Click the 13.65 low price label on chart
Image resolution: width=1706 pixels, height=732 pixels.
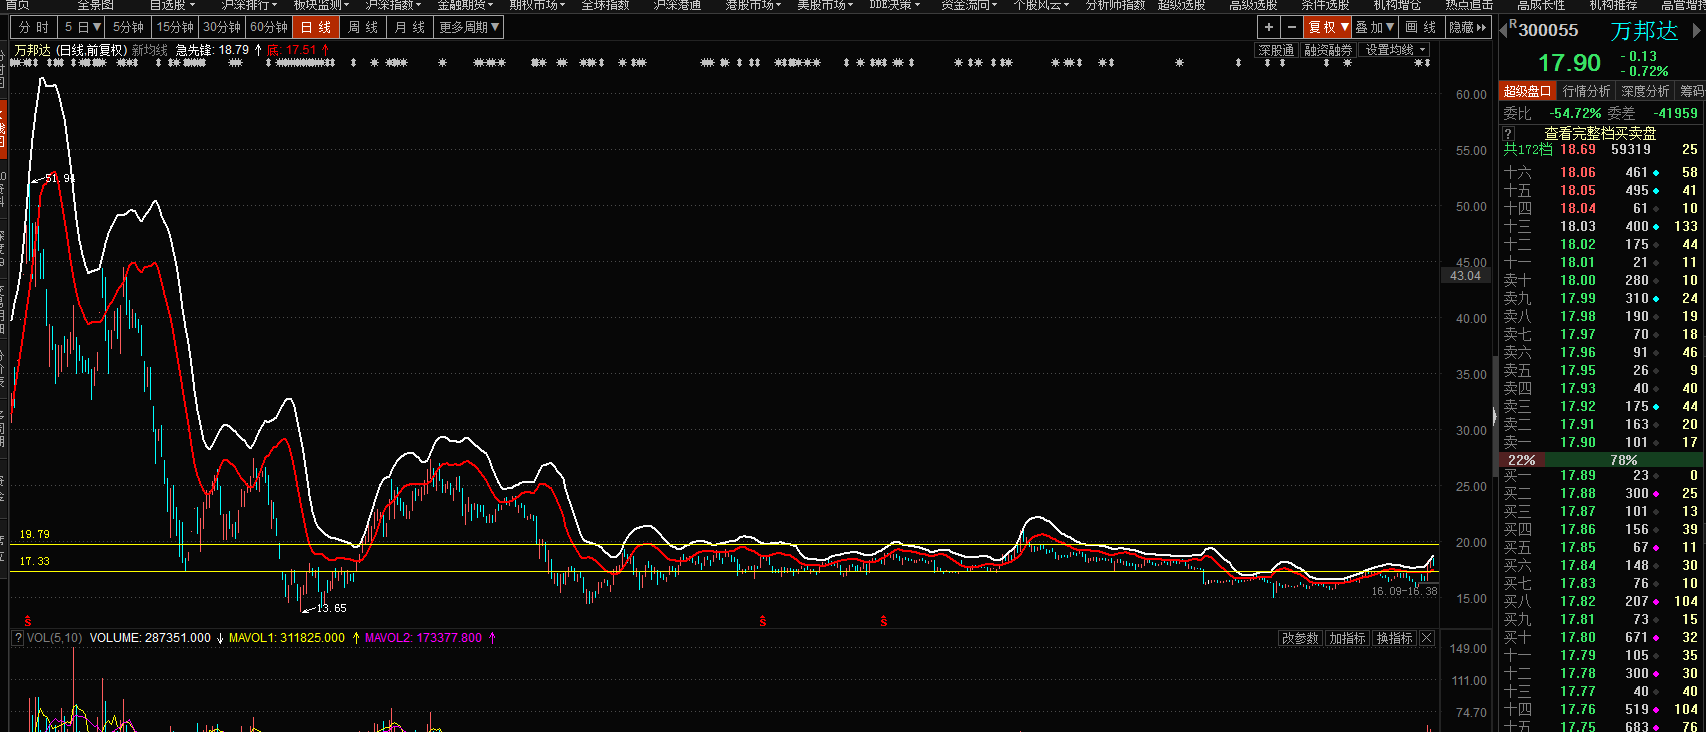[332, 608]
